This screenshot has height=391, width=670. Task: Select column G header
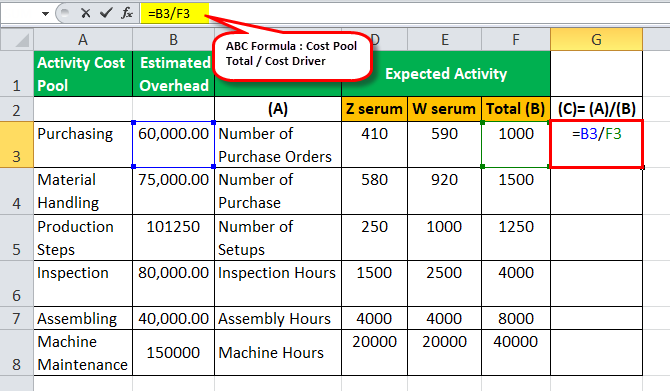click(x=597, y=40)
